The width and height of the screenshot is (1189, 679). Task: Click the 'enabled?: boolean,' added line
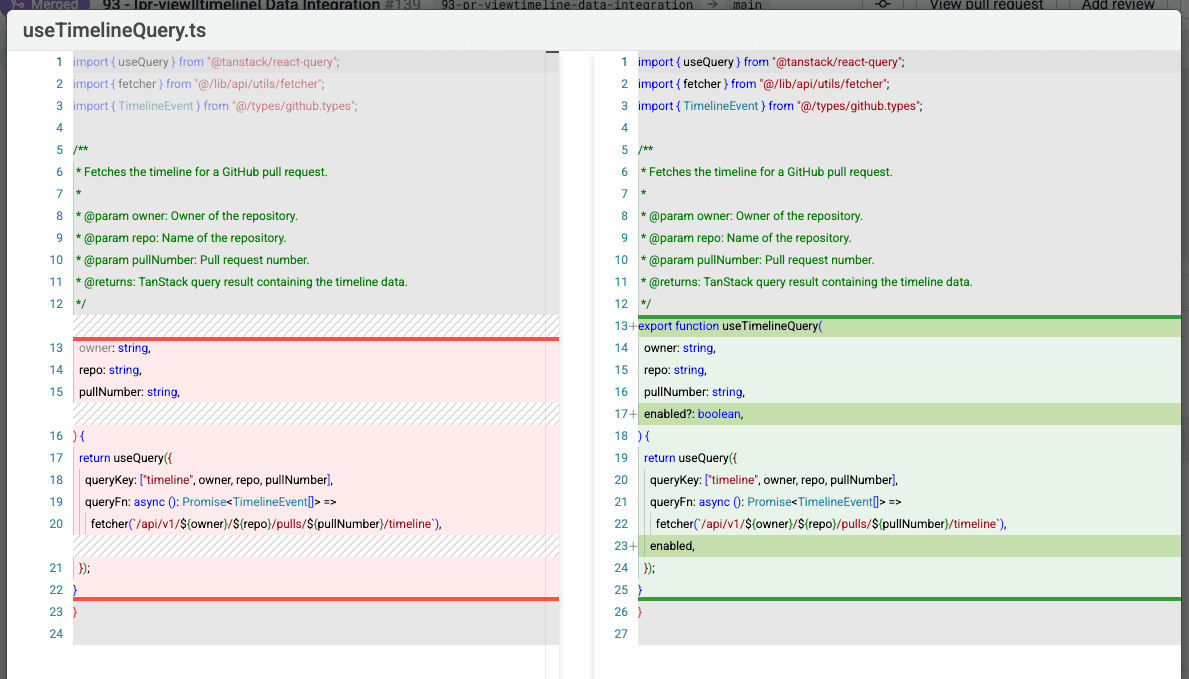click(693, 414)
